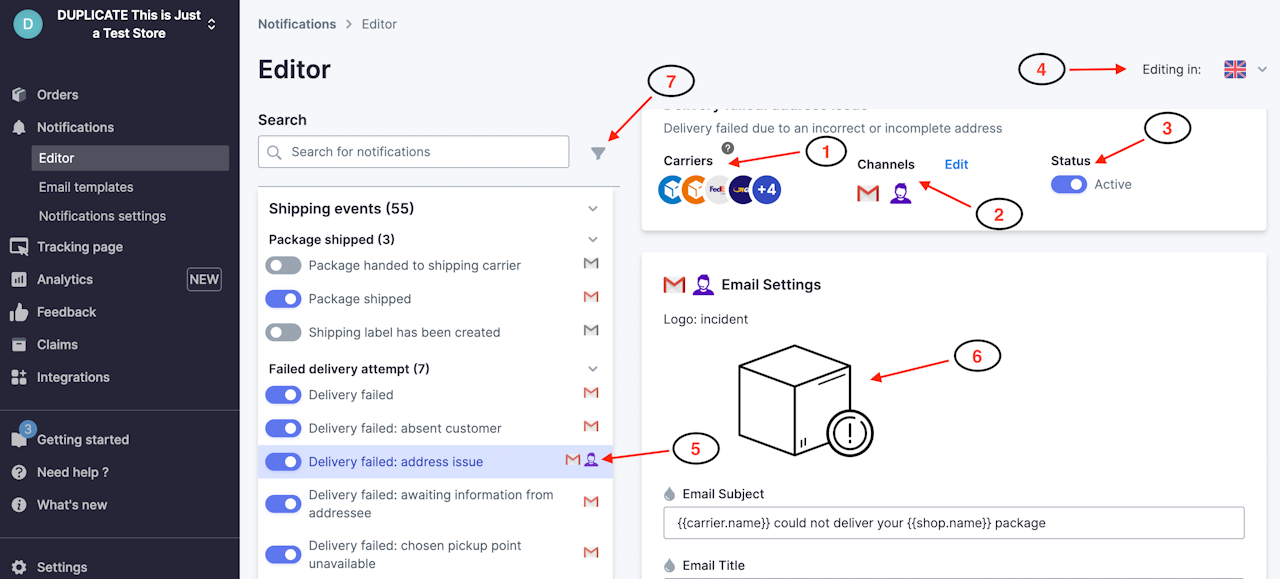
Task: Click the FedEx carrier logo
Action: pos(718,189)
